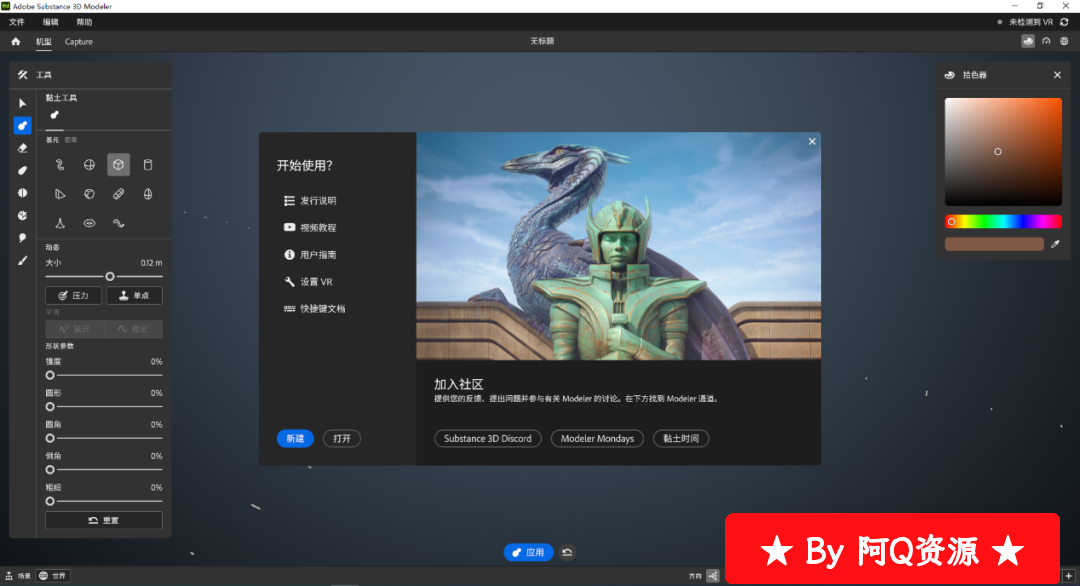Viewport: 1080px width, 586px height.
Task: Reset shape parameters with 重置
Action: click(104, 520)
